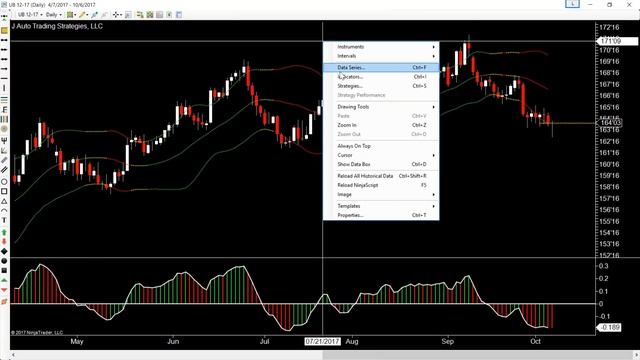Click the 164'03 current price marker

tap(609, 122)
